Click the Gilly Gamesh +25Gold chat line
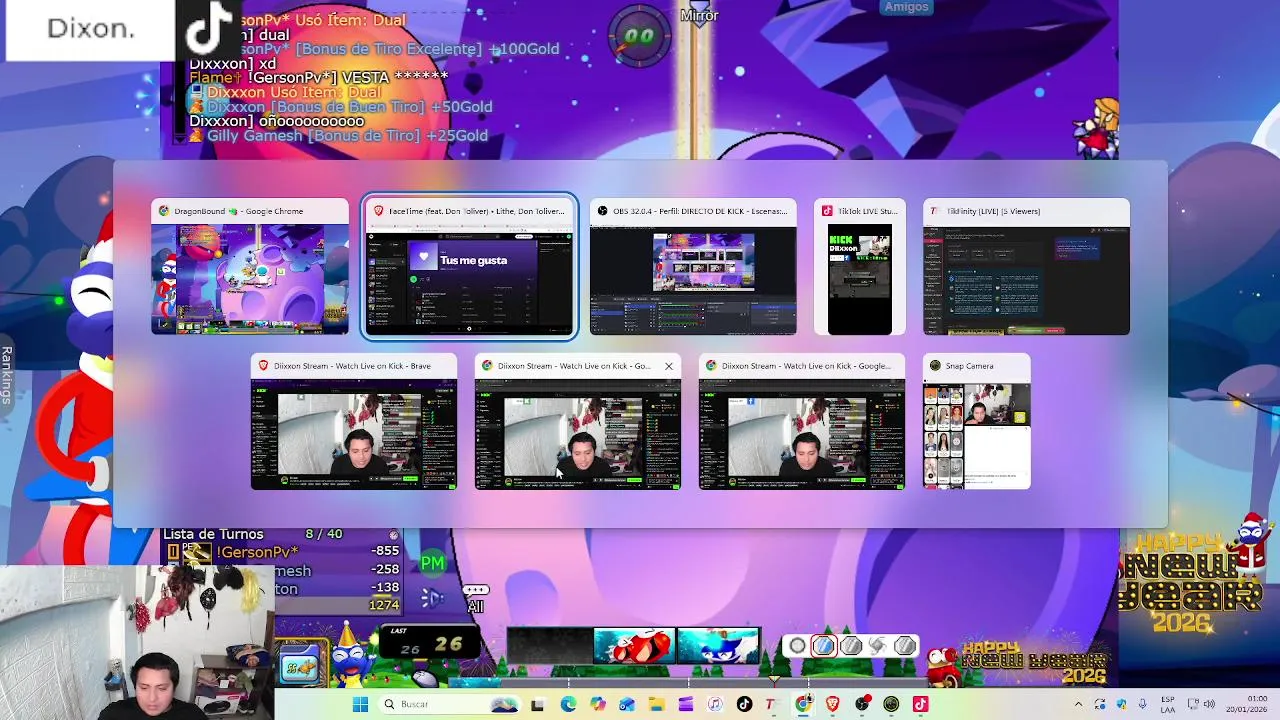The height and width of the screenshot is (720, 1280). (347, 136)
